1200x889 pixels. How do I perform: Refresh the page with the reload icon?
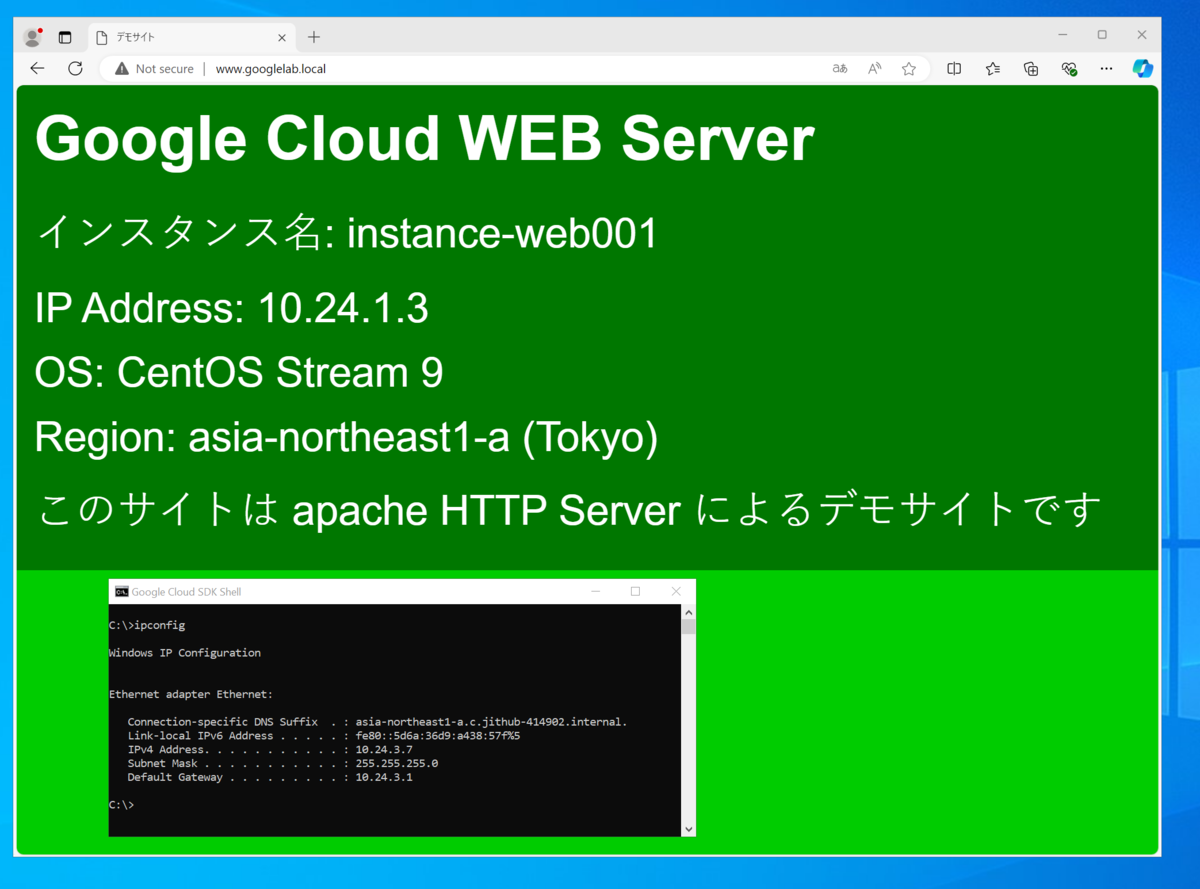tap(75, 69)
